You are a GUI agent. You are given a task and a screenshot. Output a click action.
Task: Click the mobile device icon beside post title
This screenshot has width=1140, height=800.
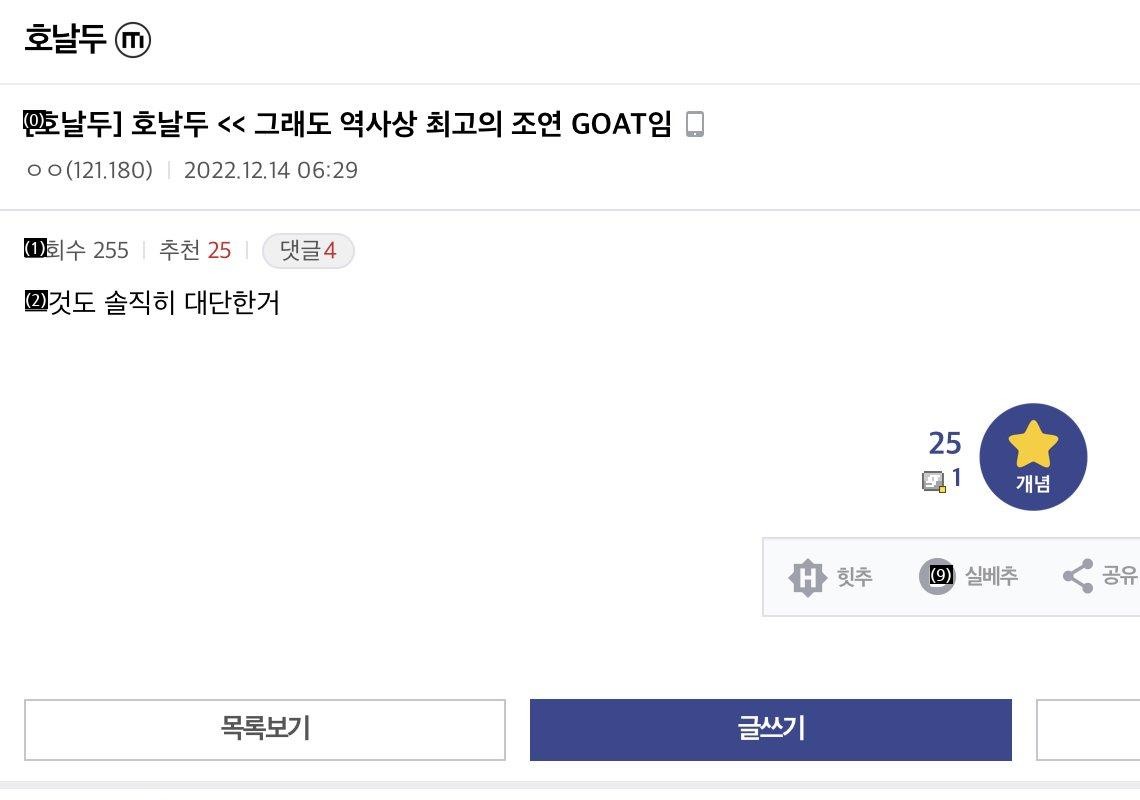click(695, 124)
